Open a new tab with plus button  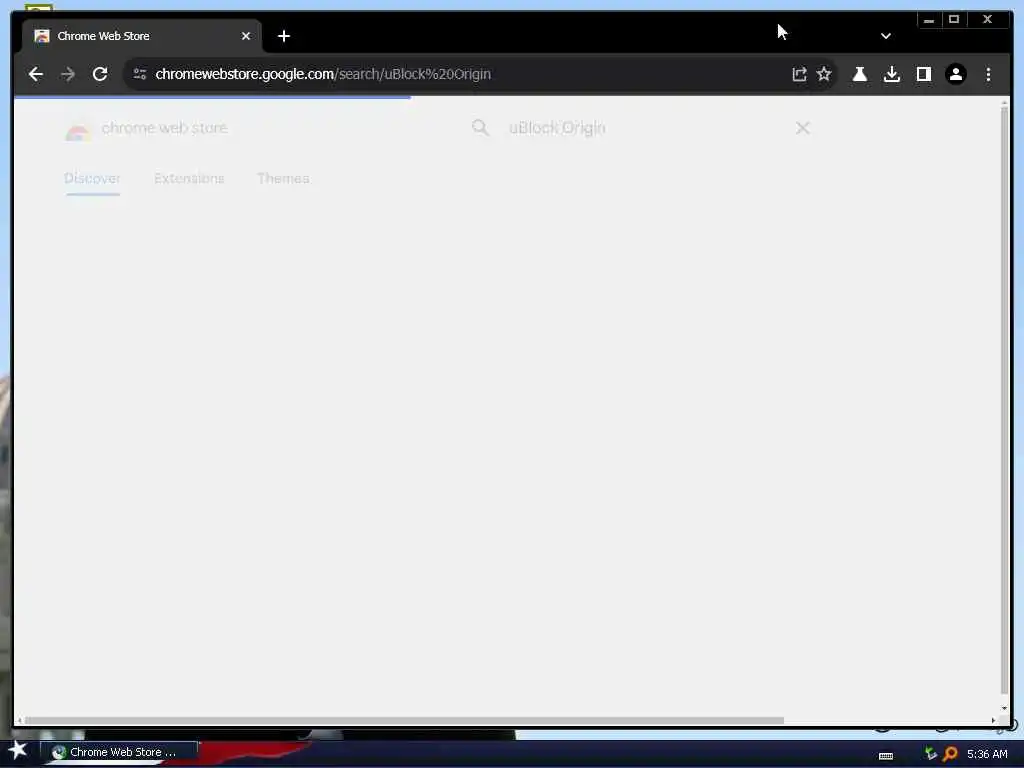284,37
